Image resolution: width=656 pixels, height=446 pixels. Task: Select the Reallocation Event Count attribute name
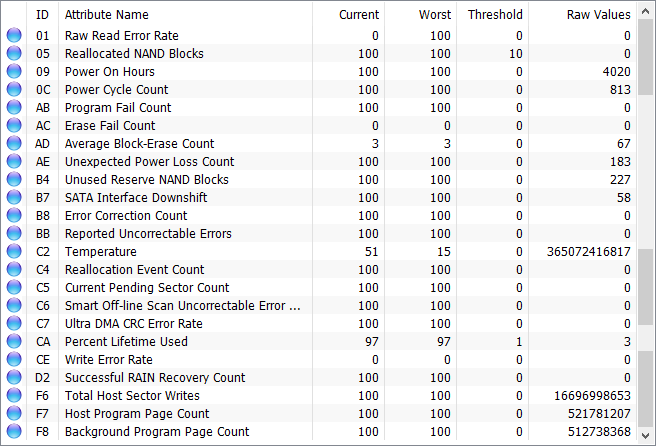(134, 269)
